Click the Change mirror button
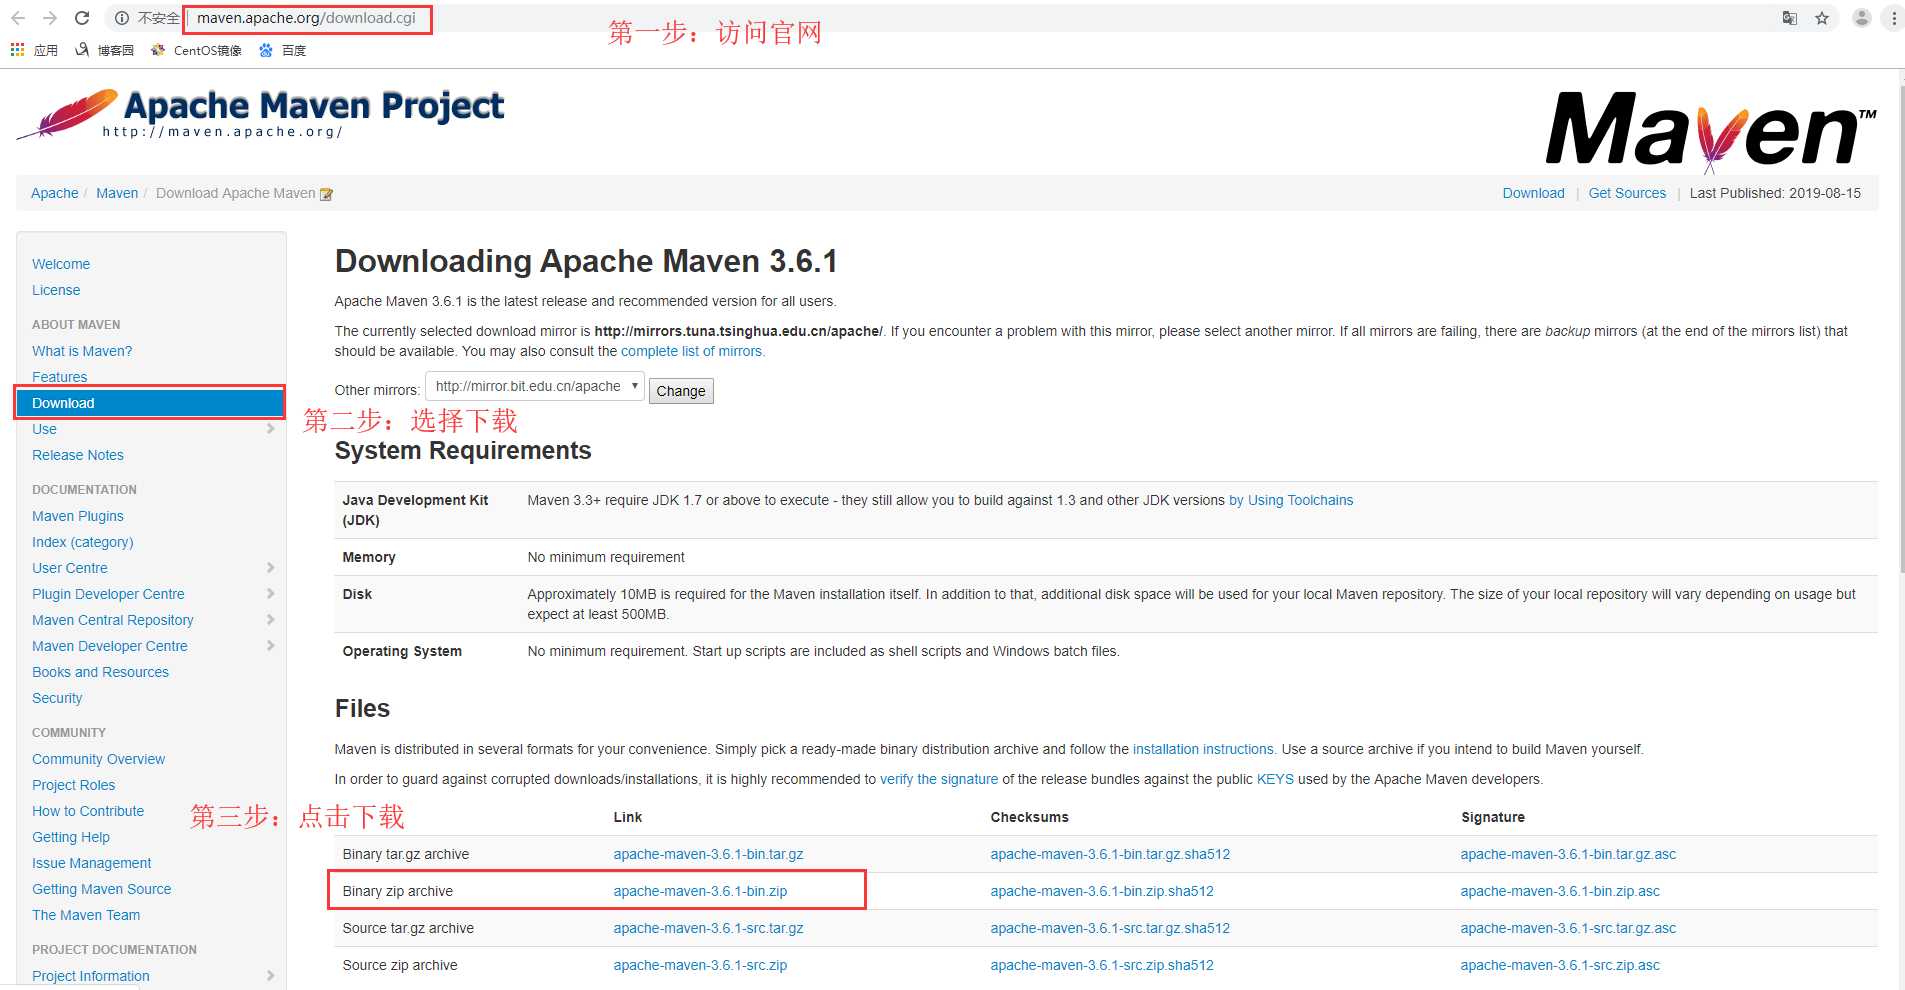 (x=681, y=391)
